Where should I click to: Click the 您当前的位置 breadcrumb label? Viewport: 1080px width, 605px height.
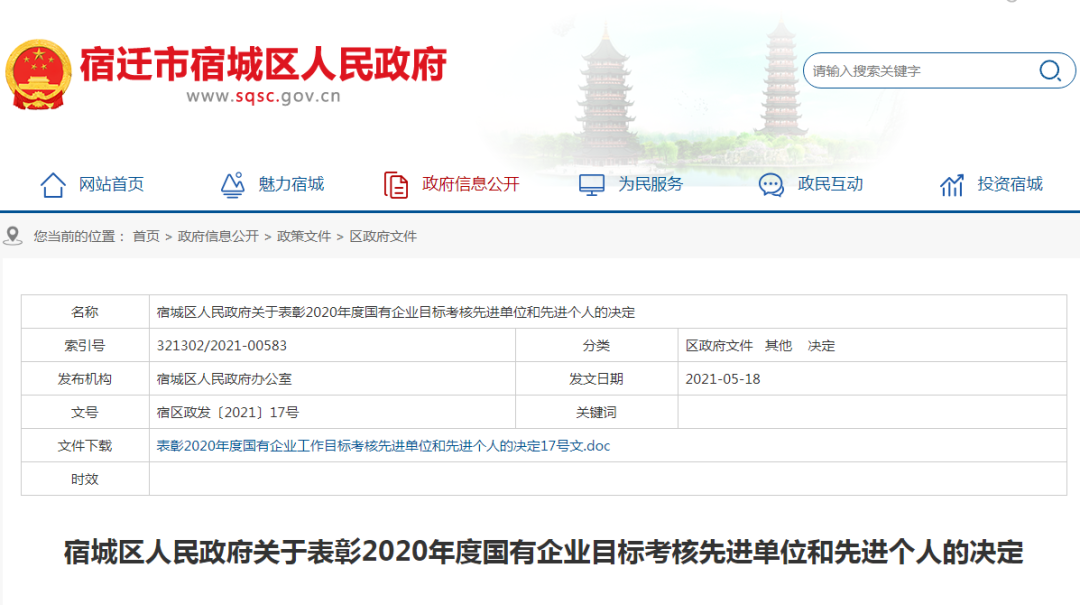click(x=79, y=236)
